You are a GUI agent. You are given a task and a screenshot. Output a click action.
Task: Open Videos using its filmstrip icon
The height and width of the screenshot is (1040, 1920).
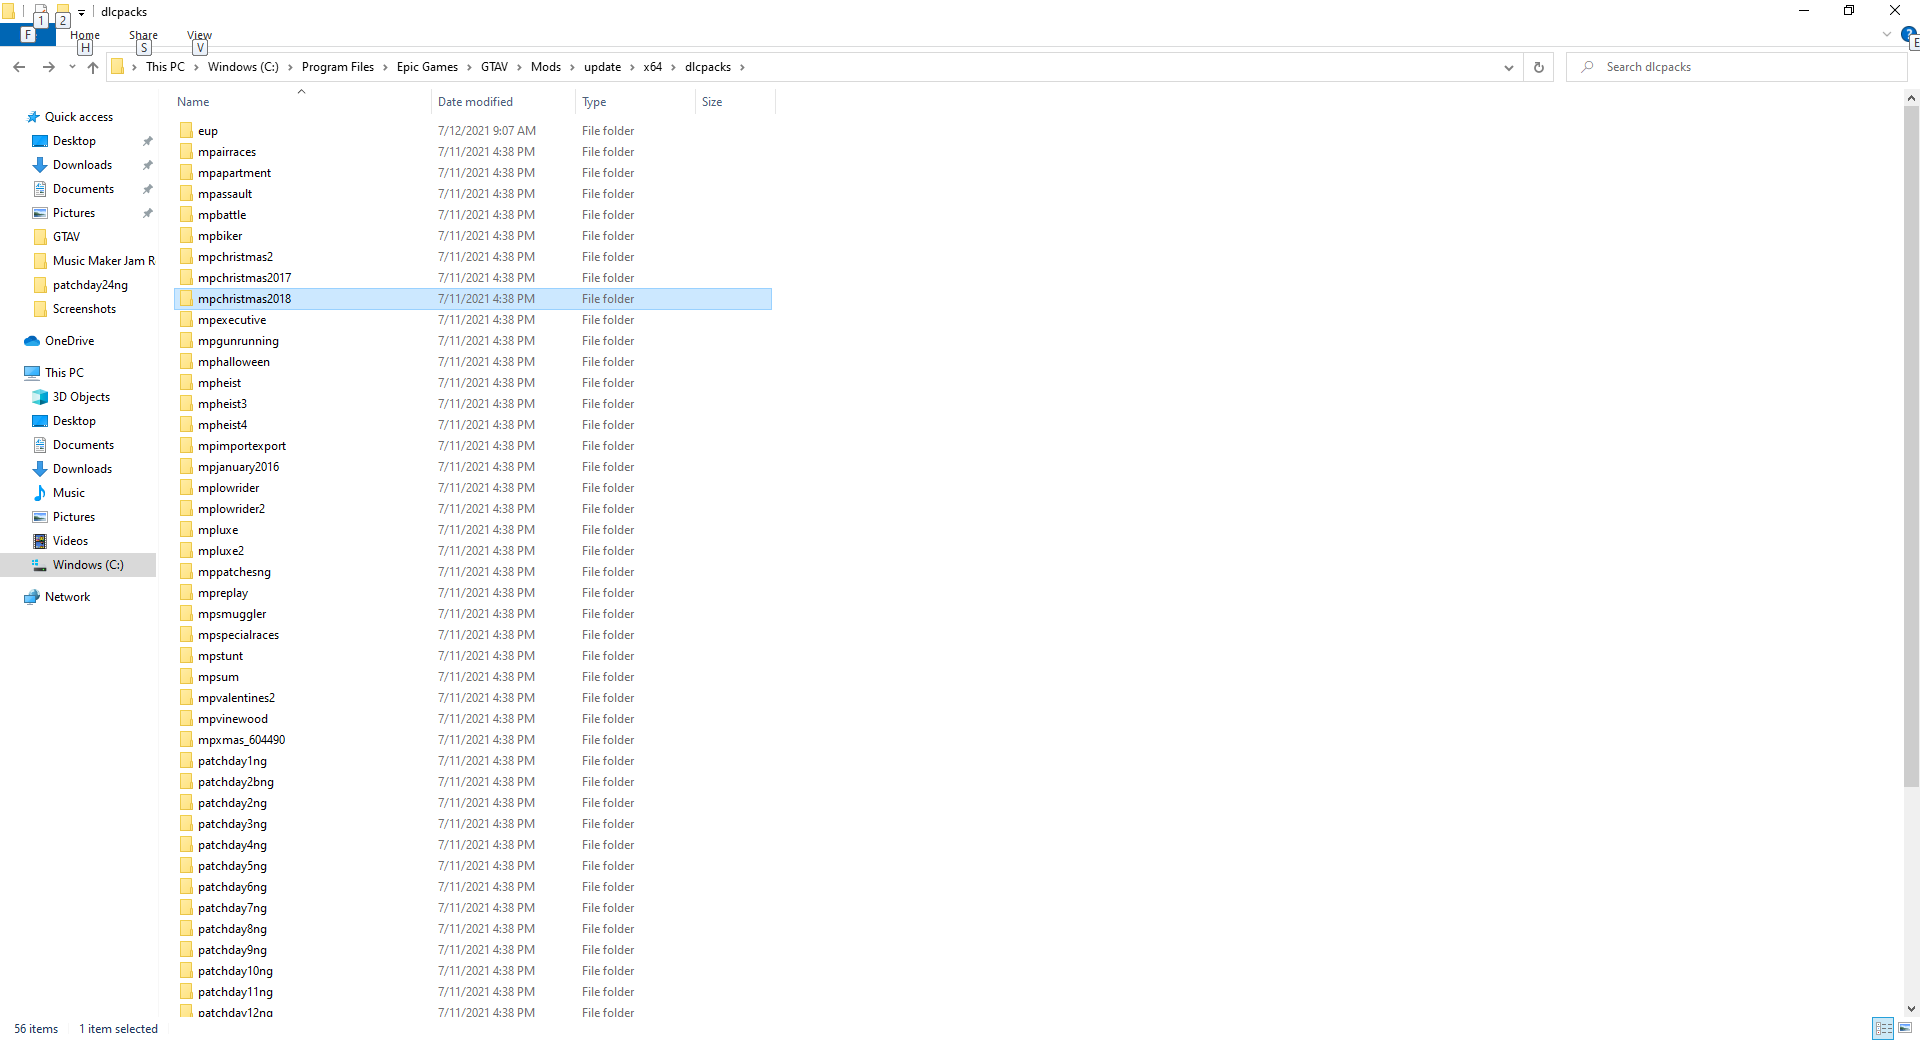pos(40,541)
